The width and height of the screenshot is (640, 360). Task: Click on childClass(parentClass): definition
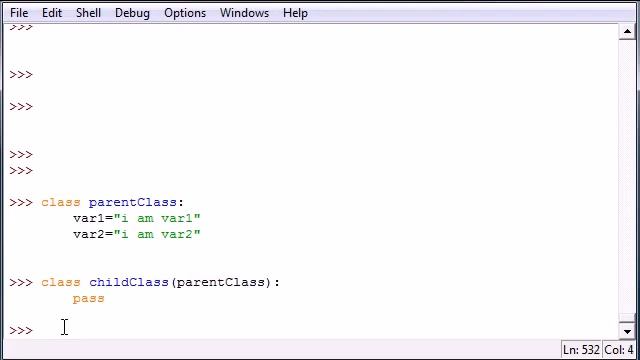point(184,282)
